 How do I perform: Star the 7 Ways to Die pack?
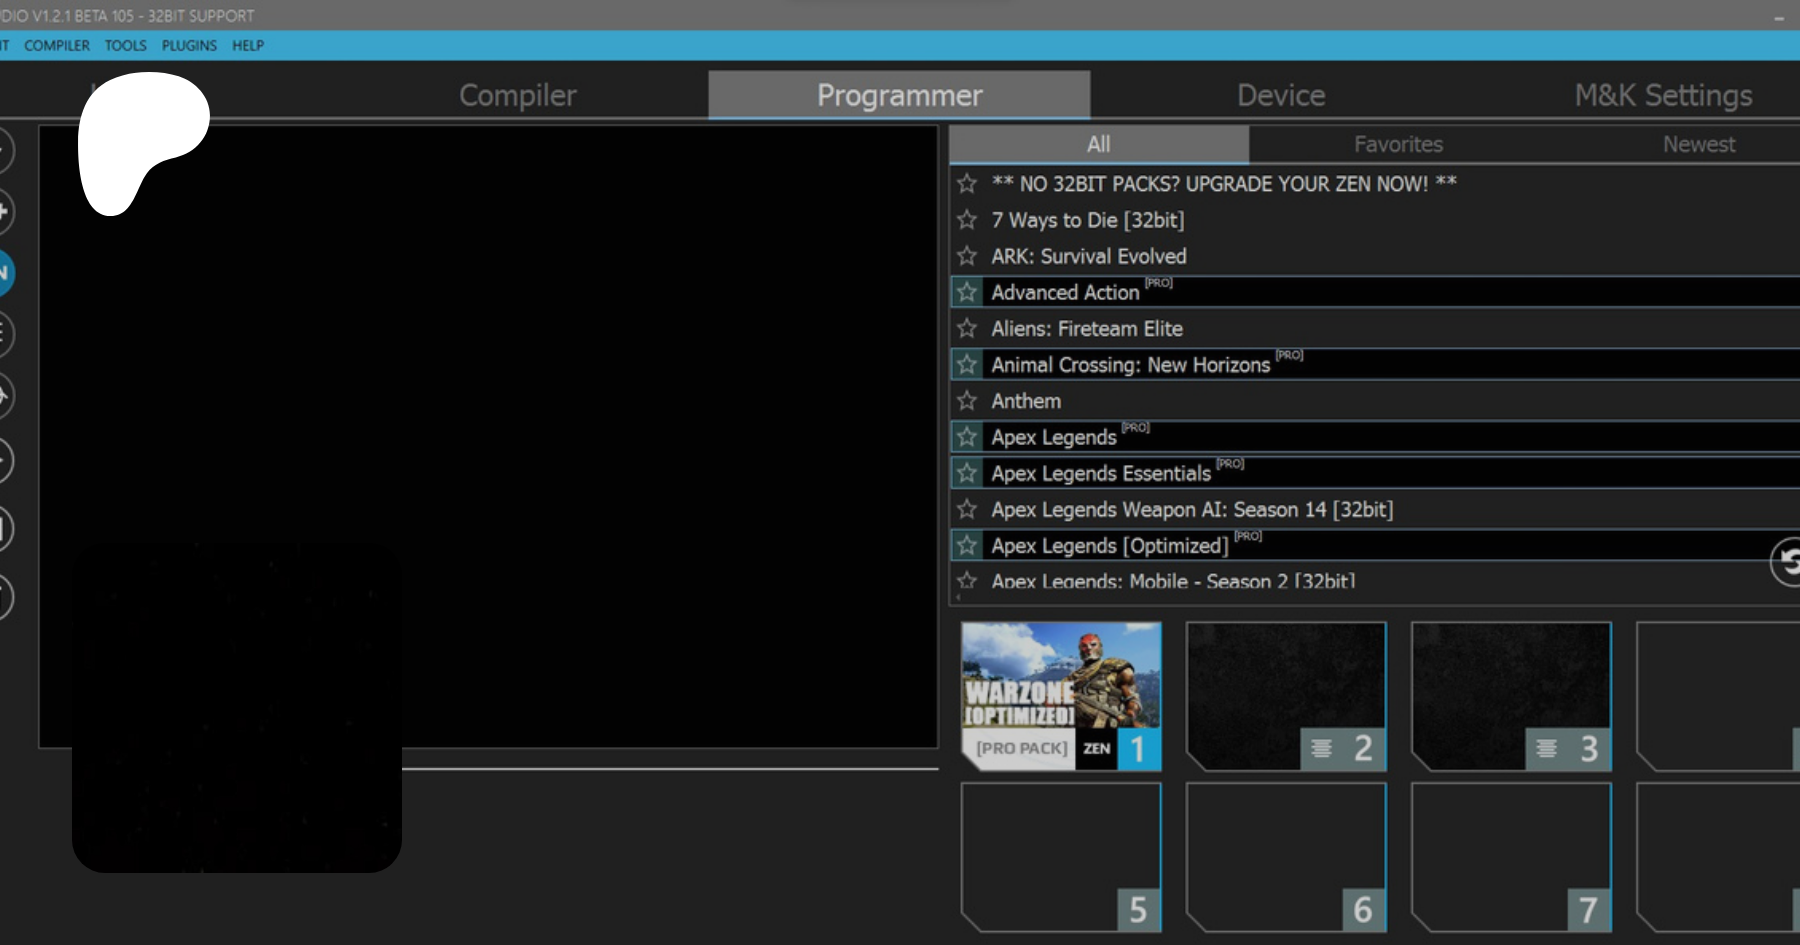click(x=966, y=220)
